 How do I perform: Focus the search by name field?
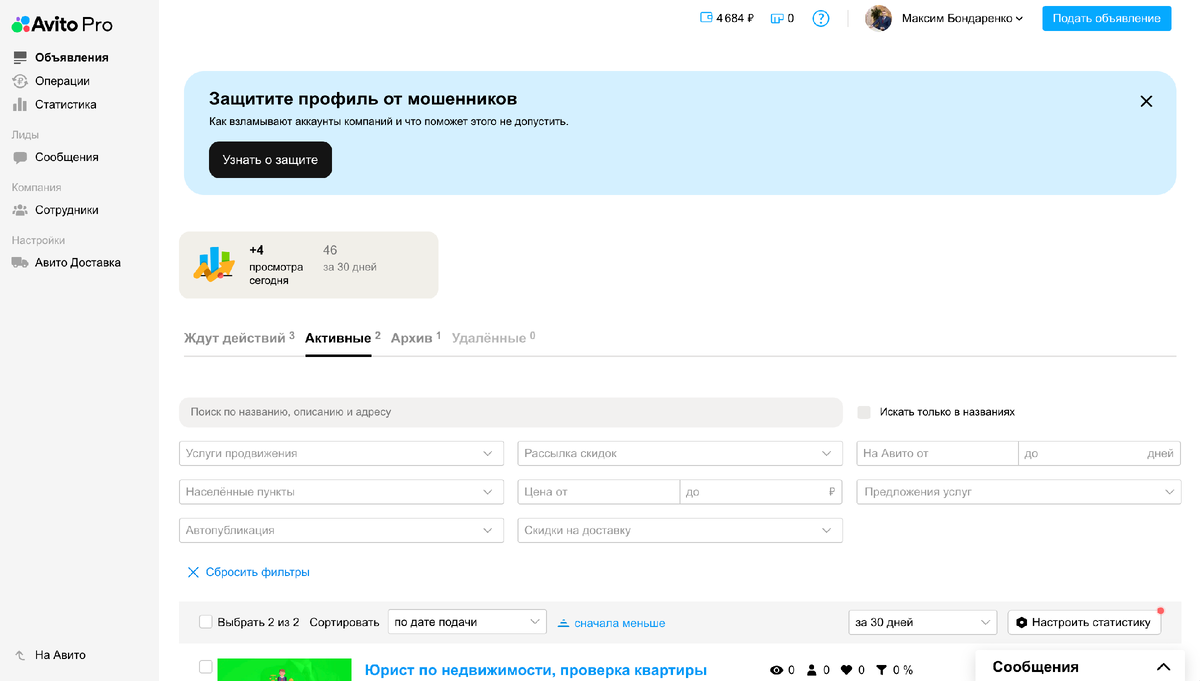[511, 412]
